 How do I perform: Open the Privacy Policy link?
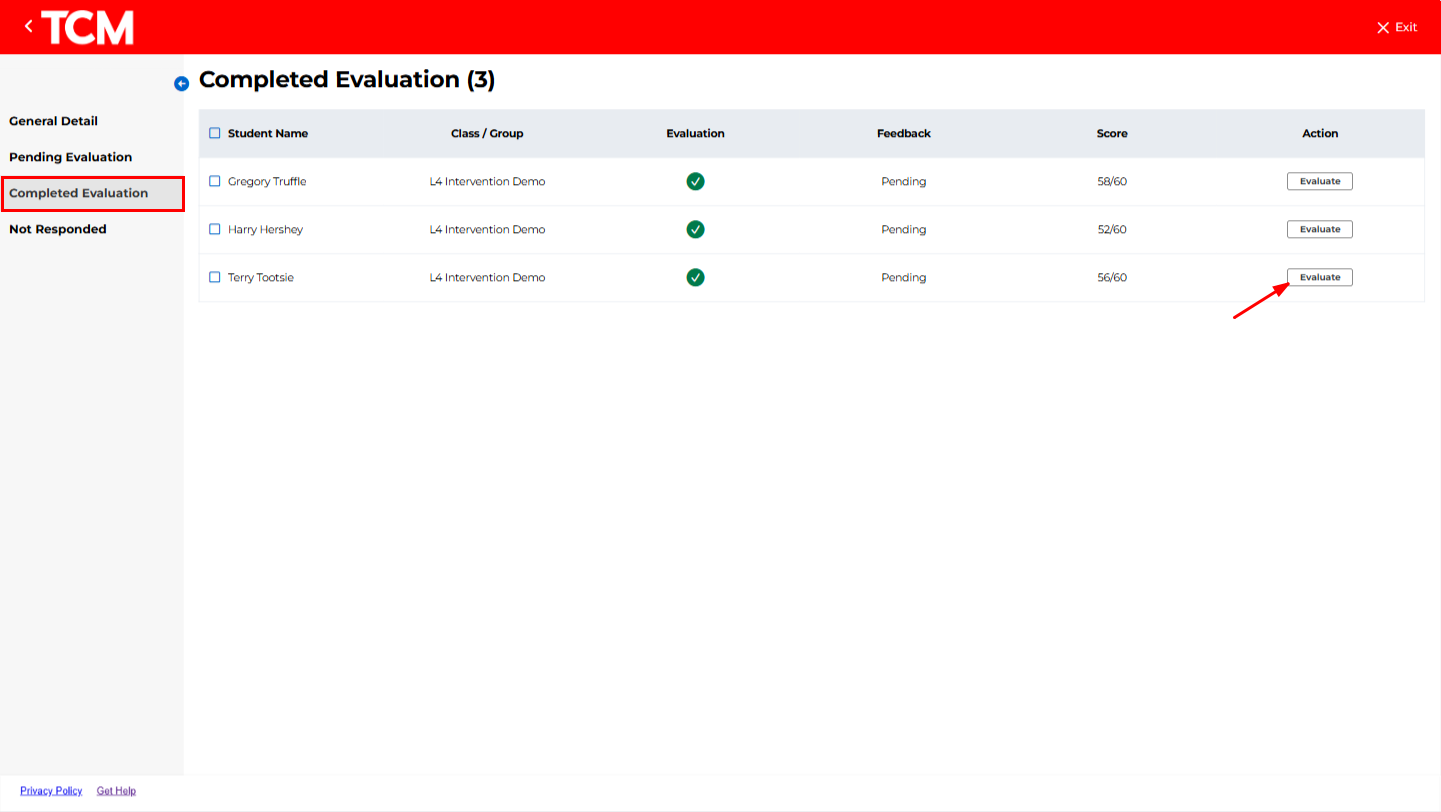[51, 791]
